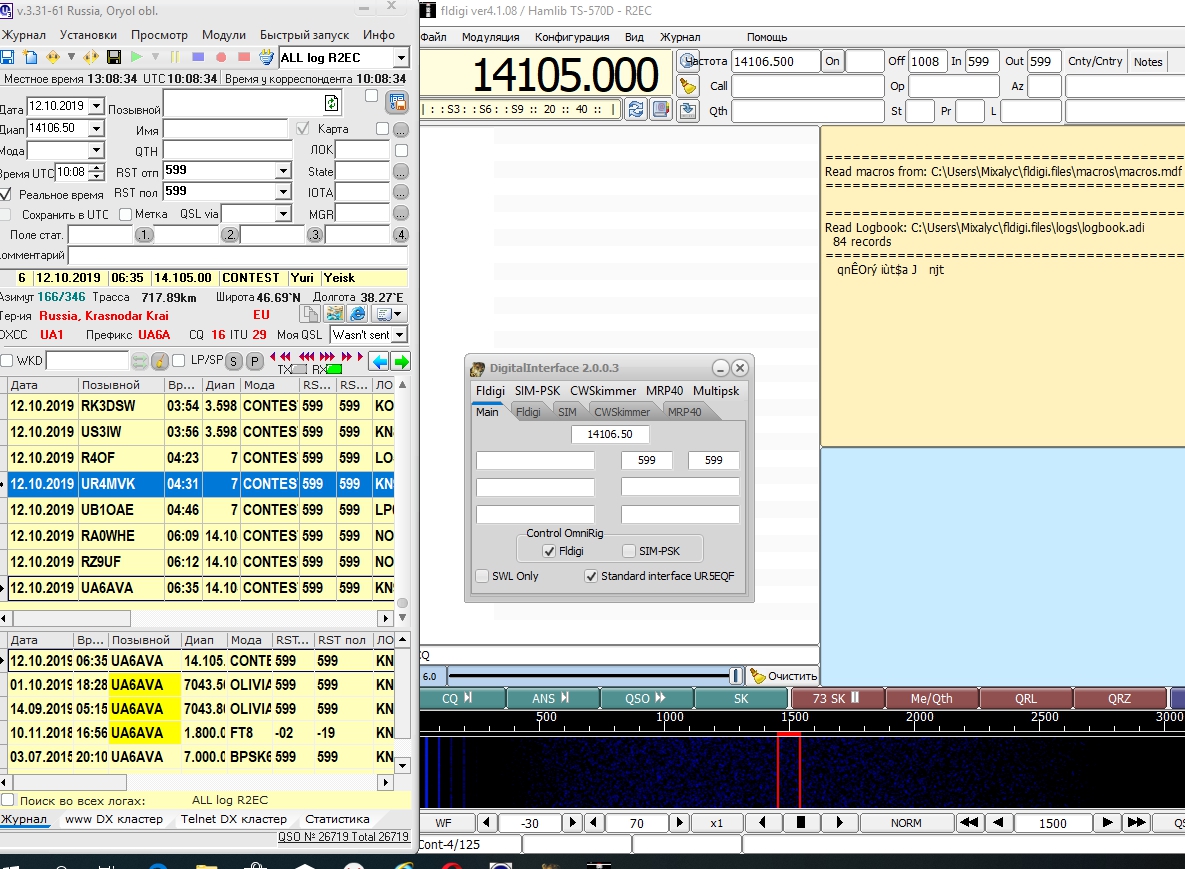This screenshot has width=1185, height=869.
Task: Enable the SWL Only checkbox
Action: coord(483,576)
